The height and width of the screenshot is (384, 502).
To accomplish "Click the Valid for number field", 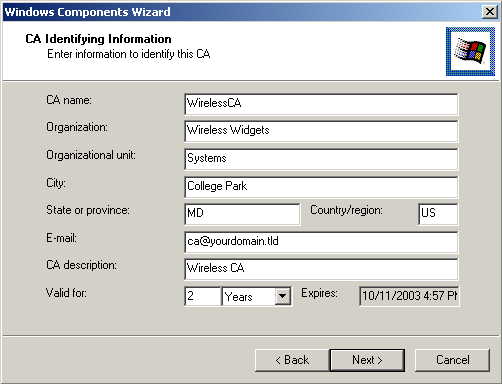I will click(203, 296).
